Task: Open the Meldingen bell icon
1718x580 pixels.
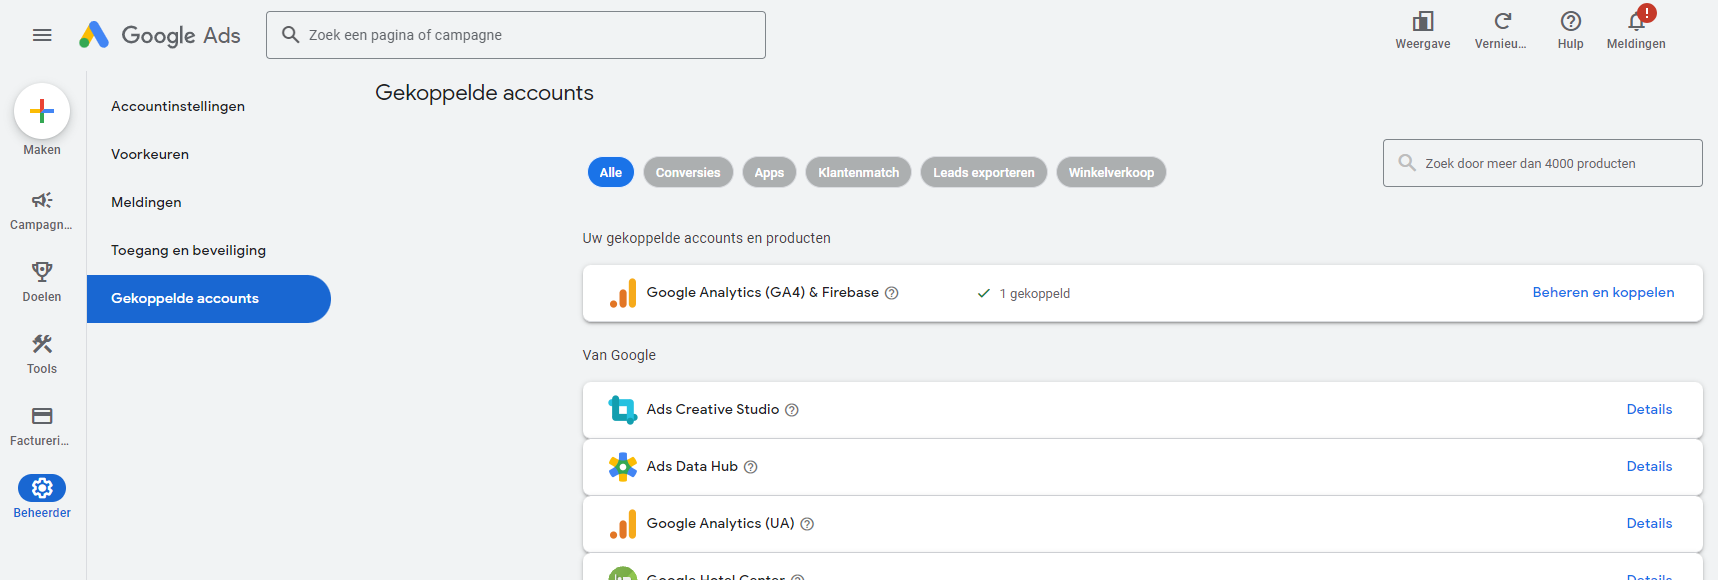Action: click(x=1637, y=21)
